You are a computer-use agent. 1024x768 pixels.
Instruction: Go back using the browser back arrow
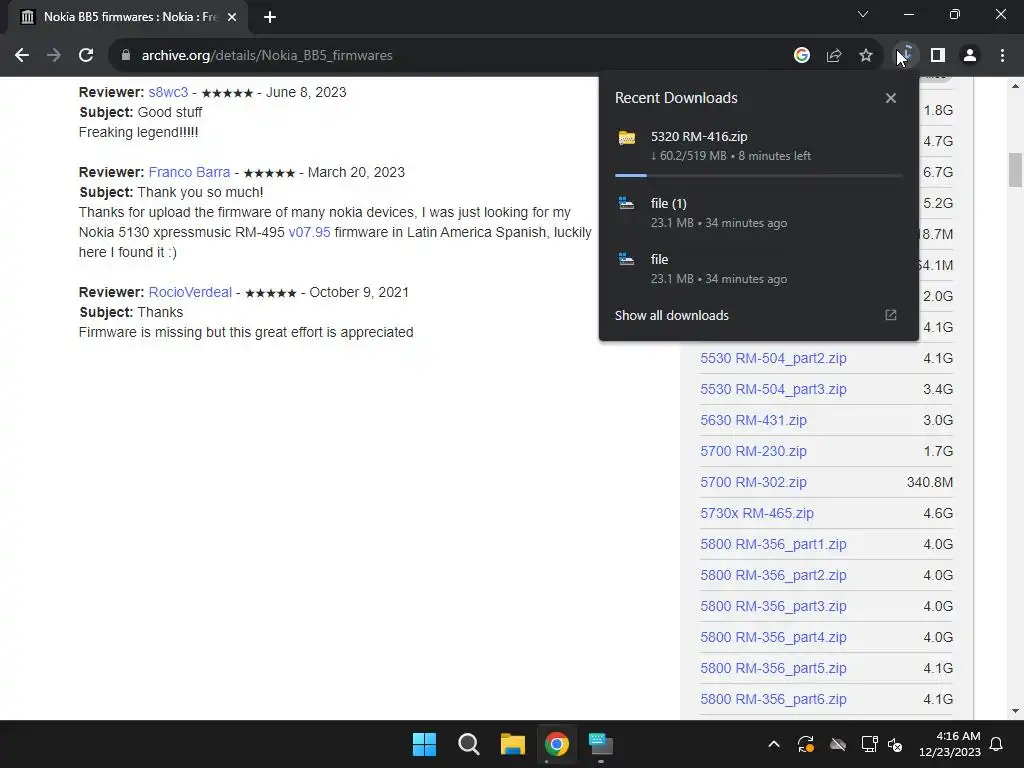coord(22,56)
